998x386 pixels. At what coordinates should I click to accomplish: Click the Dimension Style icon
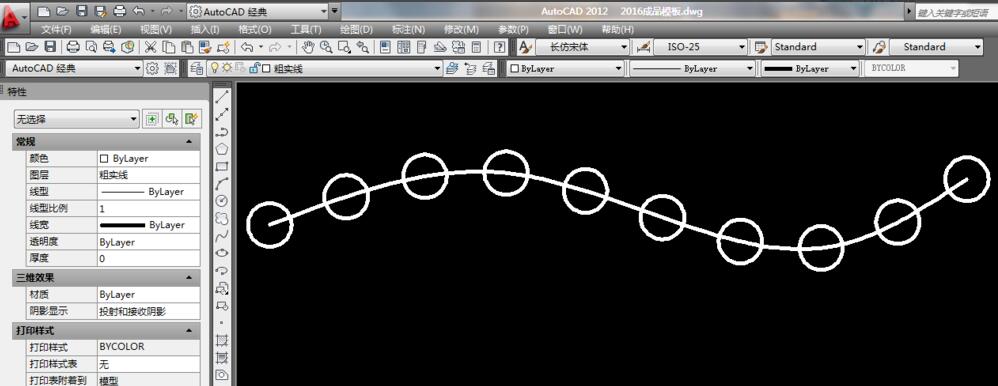(643, 46)
